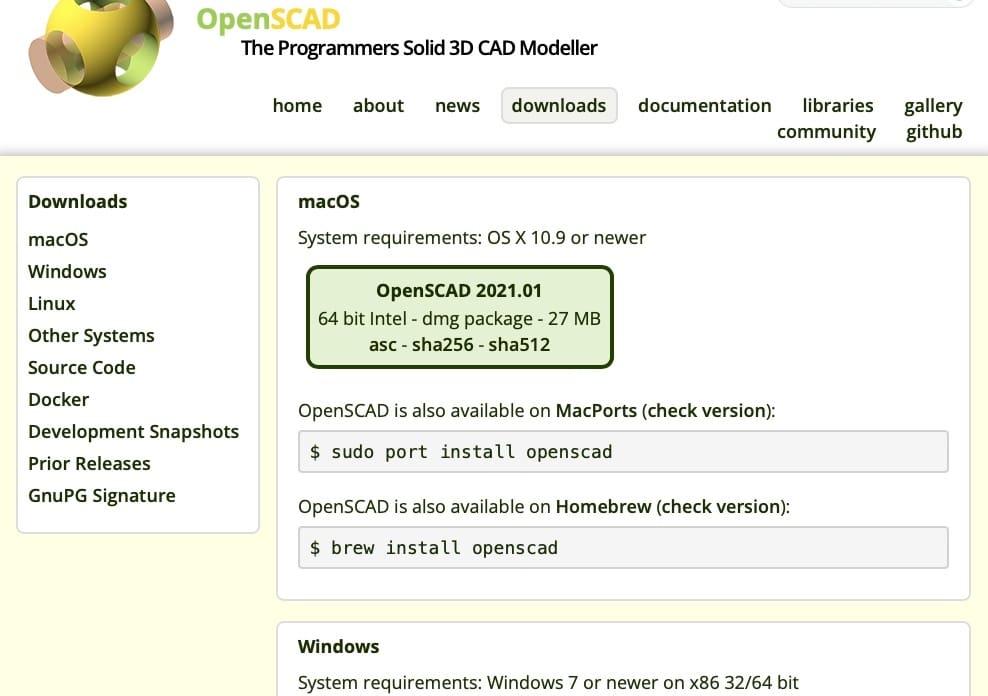The image size is (988, 696).
Task: Click the sudo port install command box
Action: pos(623,452)
